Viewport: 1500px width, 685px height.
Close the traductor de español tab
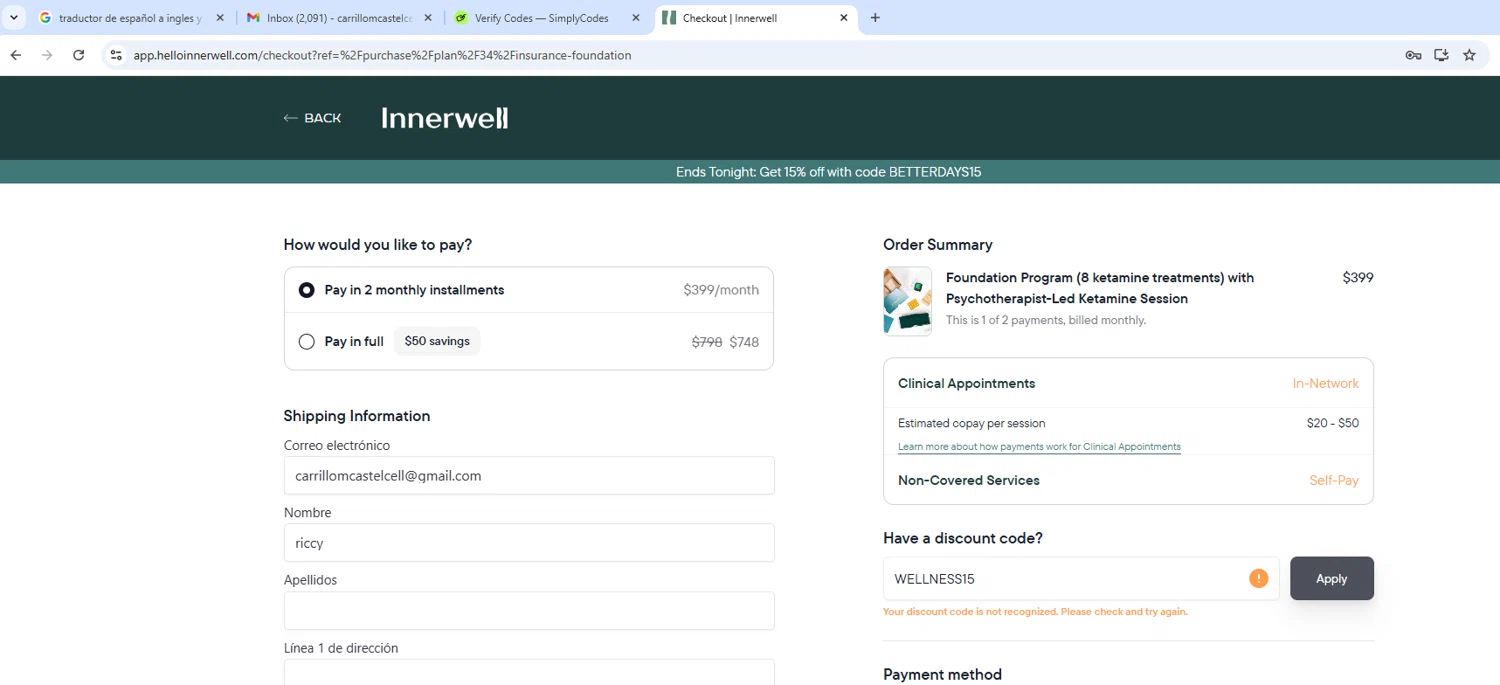[x=220, y=18]
